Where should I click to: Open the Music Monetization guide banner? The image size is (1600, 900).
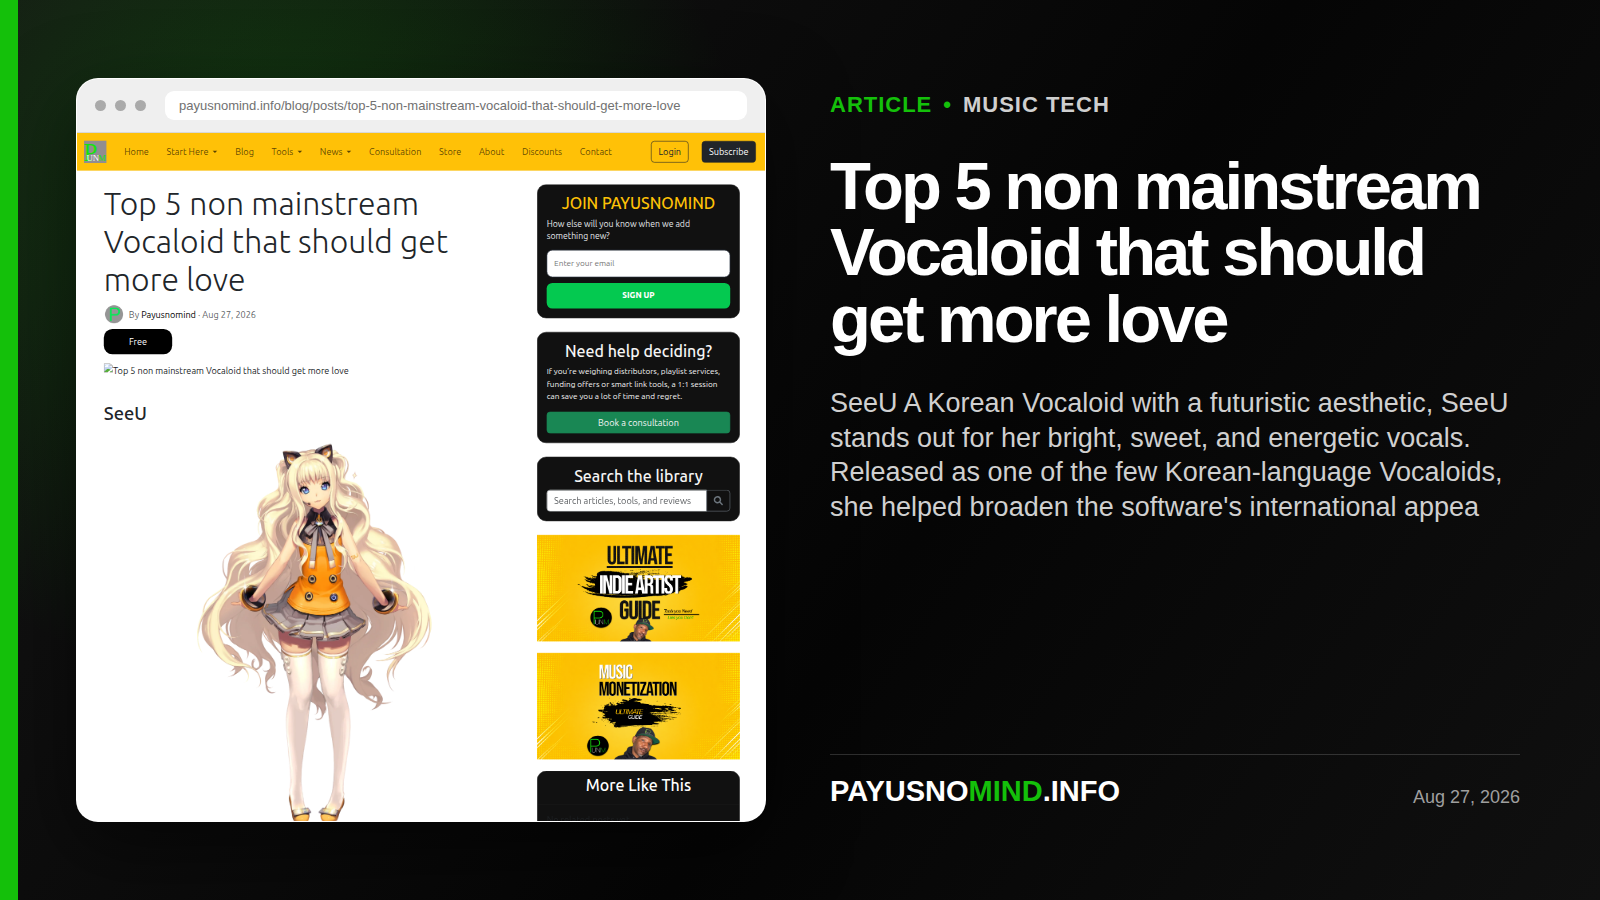638,706
